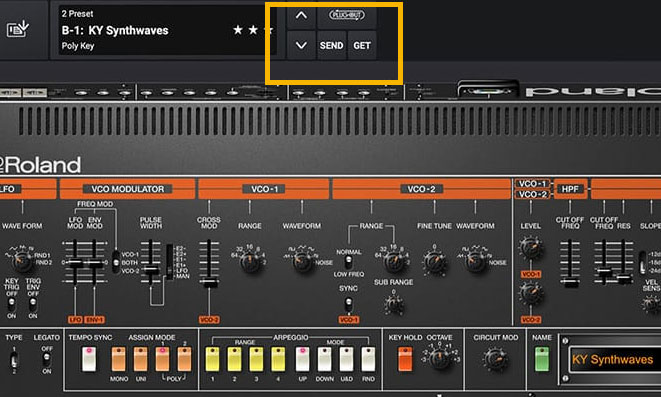Viewport: 661px width, 397px height.
Task: Open the preset save/import icon
Action: (18, 29)
